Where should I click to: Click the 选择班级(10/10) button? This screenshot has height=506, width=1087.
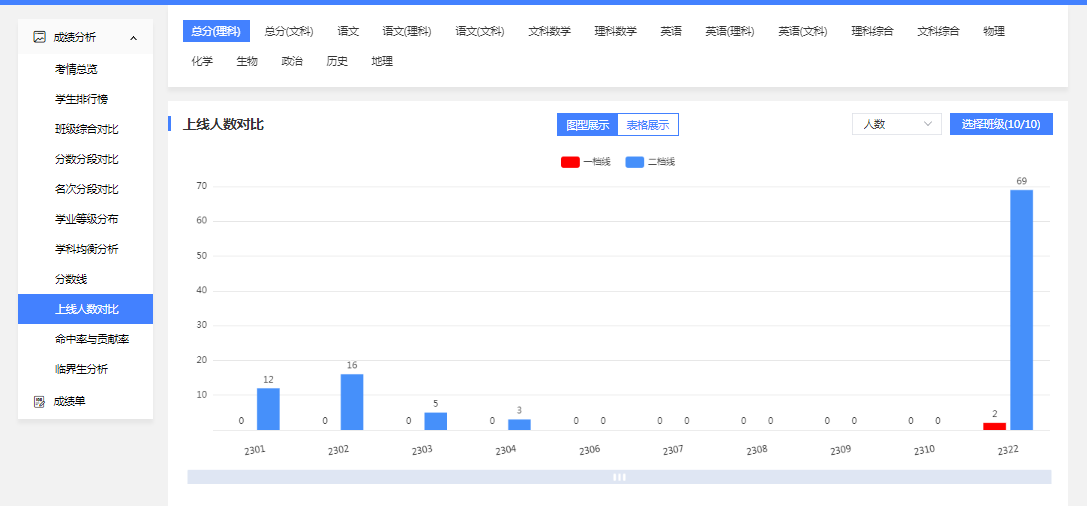coord(1001,124)
